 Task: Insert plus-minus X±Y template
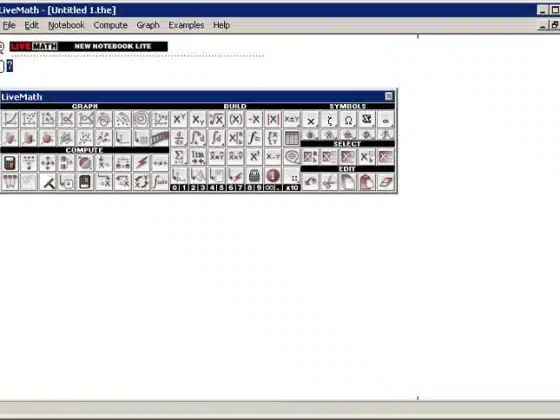point(291,119)
